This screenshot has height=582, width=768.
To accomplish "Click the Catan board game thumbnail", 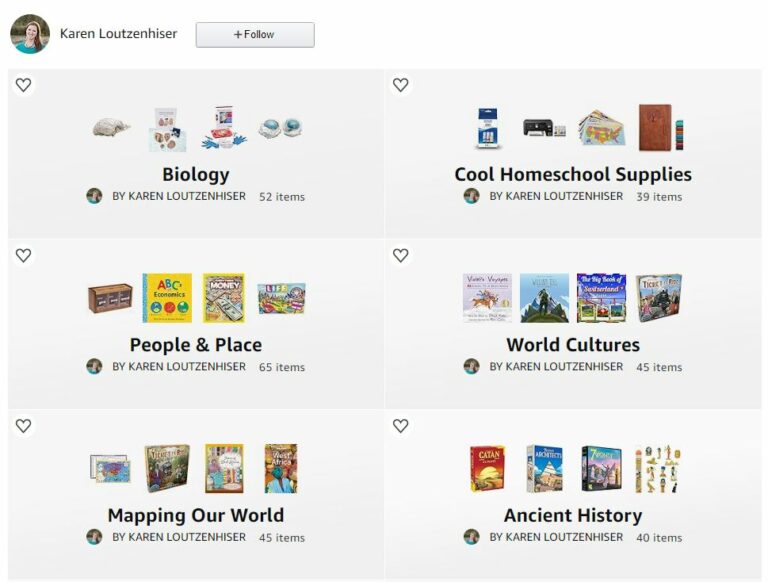I will [x=488, y=468].
